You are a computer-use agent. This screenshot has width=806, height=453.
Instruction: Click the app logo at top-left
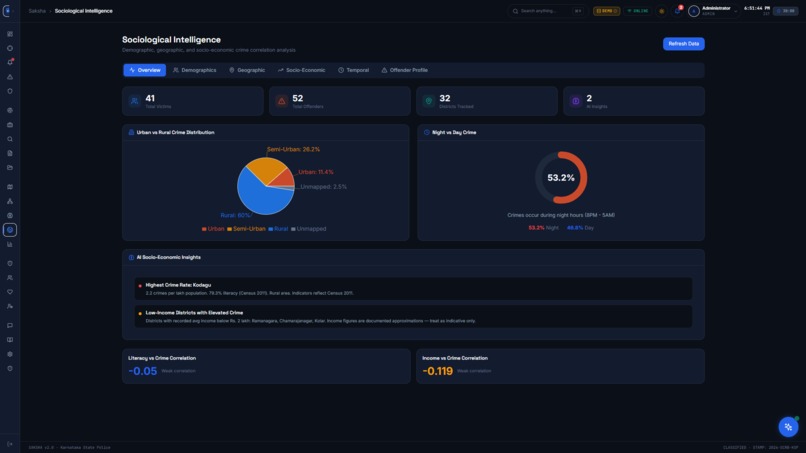pos(7,11)
